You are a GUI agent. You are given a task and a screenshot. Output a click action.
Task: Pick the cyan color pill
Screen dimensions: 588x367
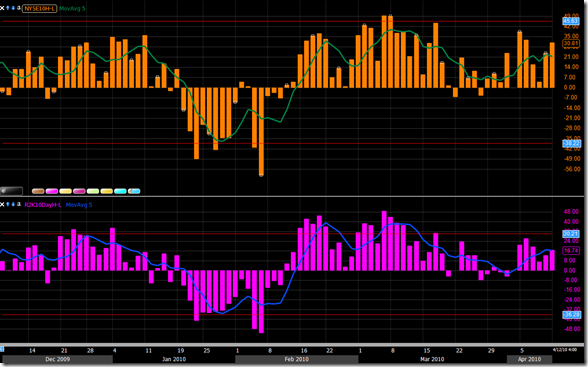(120, 191)
